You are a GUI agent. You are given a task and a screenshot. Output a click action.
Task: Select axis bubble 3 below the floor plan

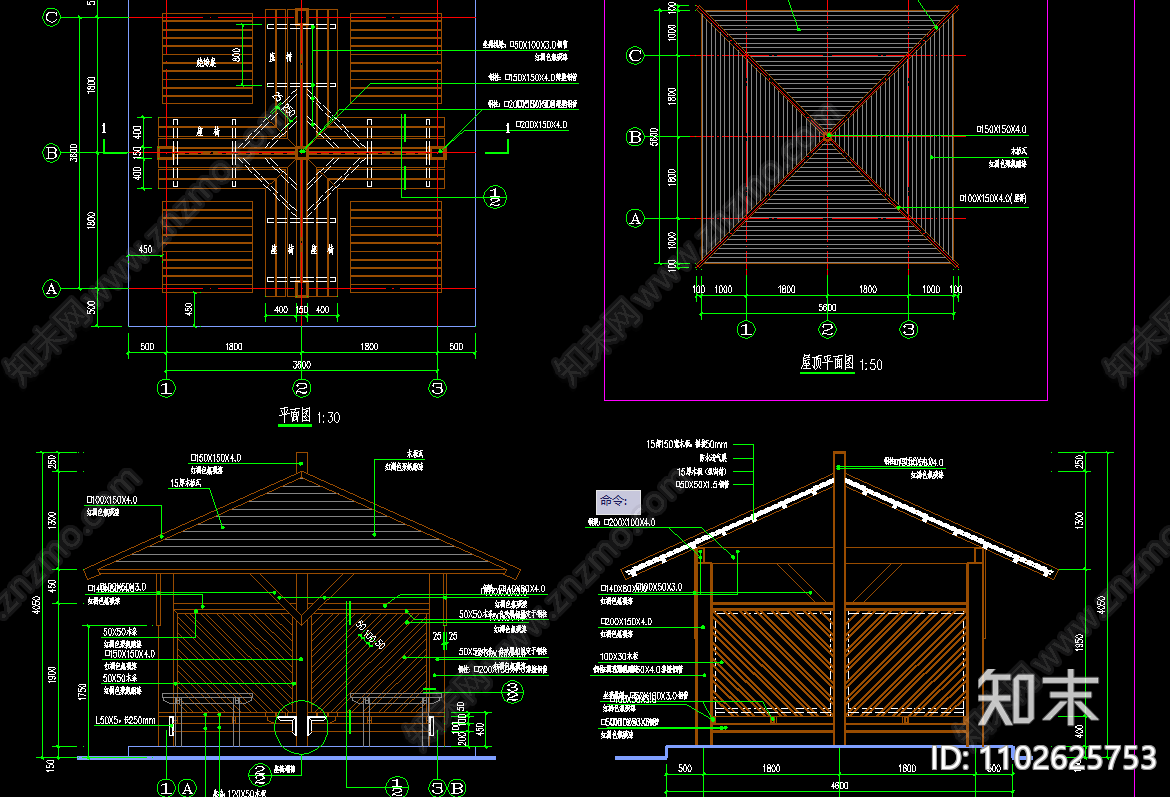436,388
